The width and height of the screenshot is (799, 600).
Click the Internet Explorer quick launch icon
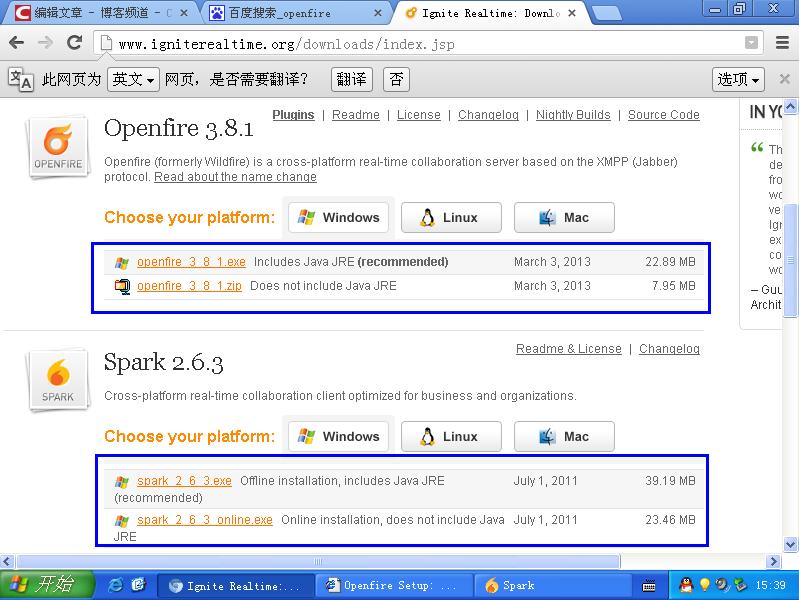116,585
